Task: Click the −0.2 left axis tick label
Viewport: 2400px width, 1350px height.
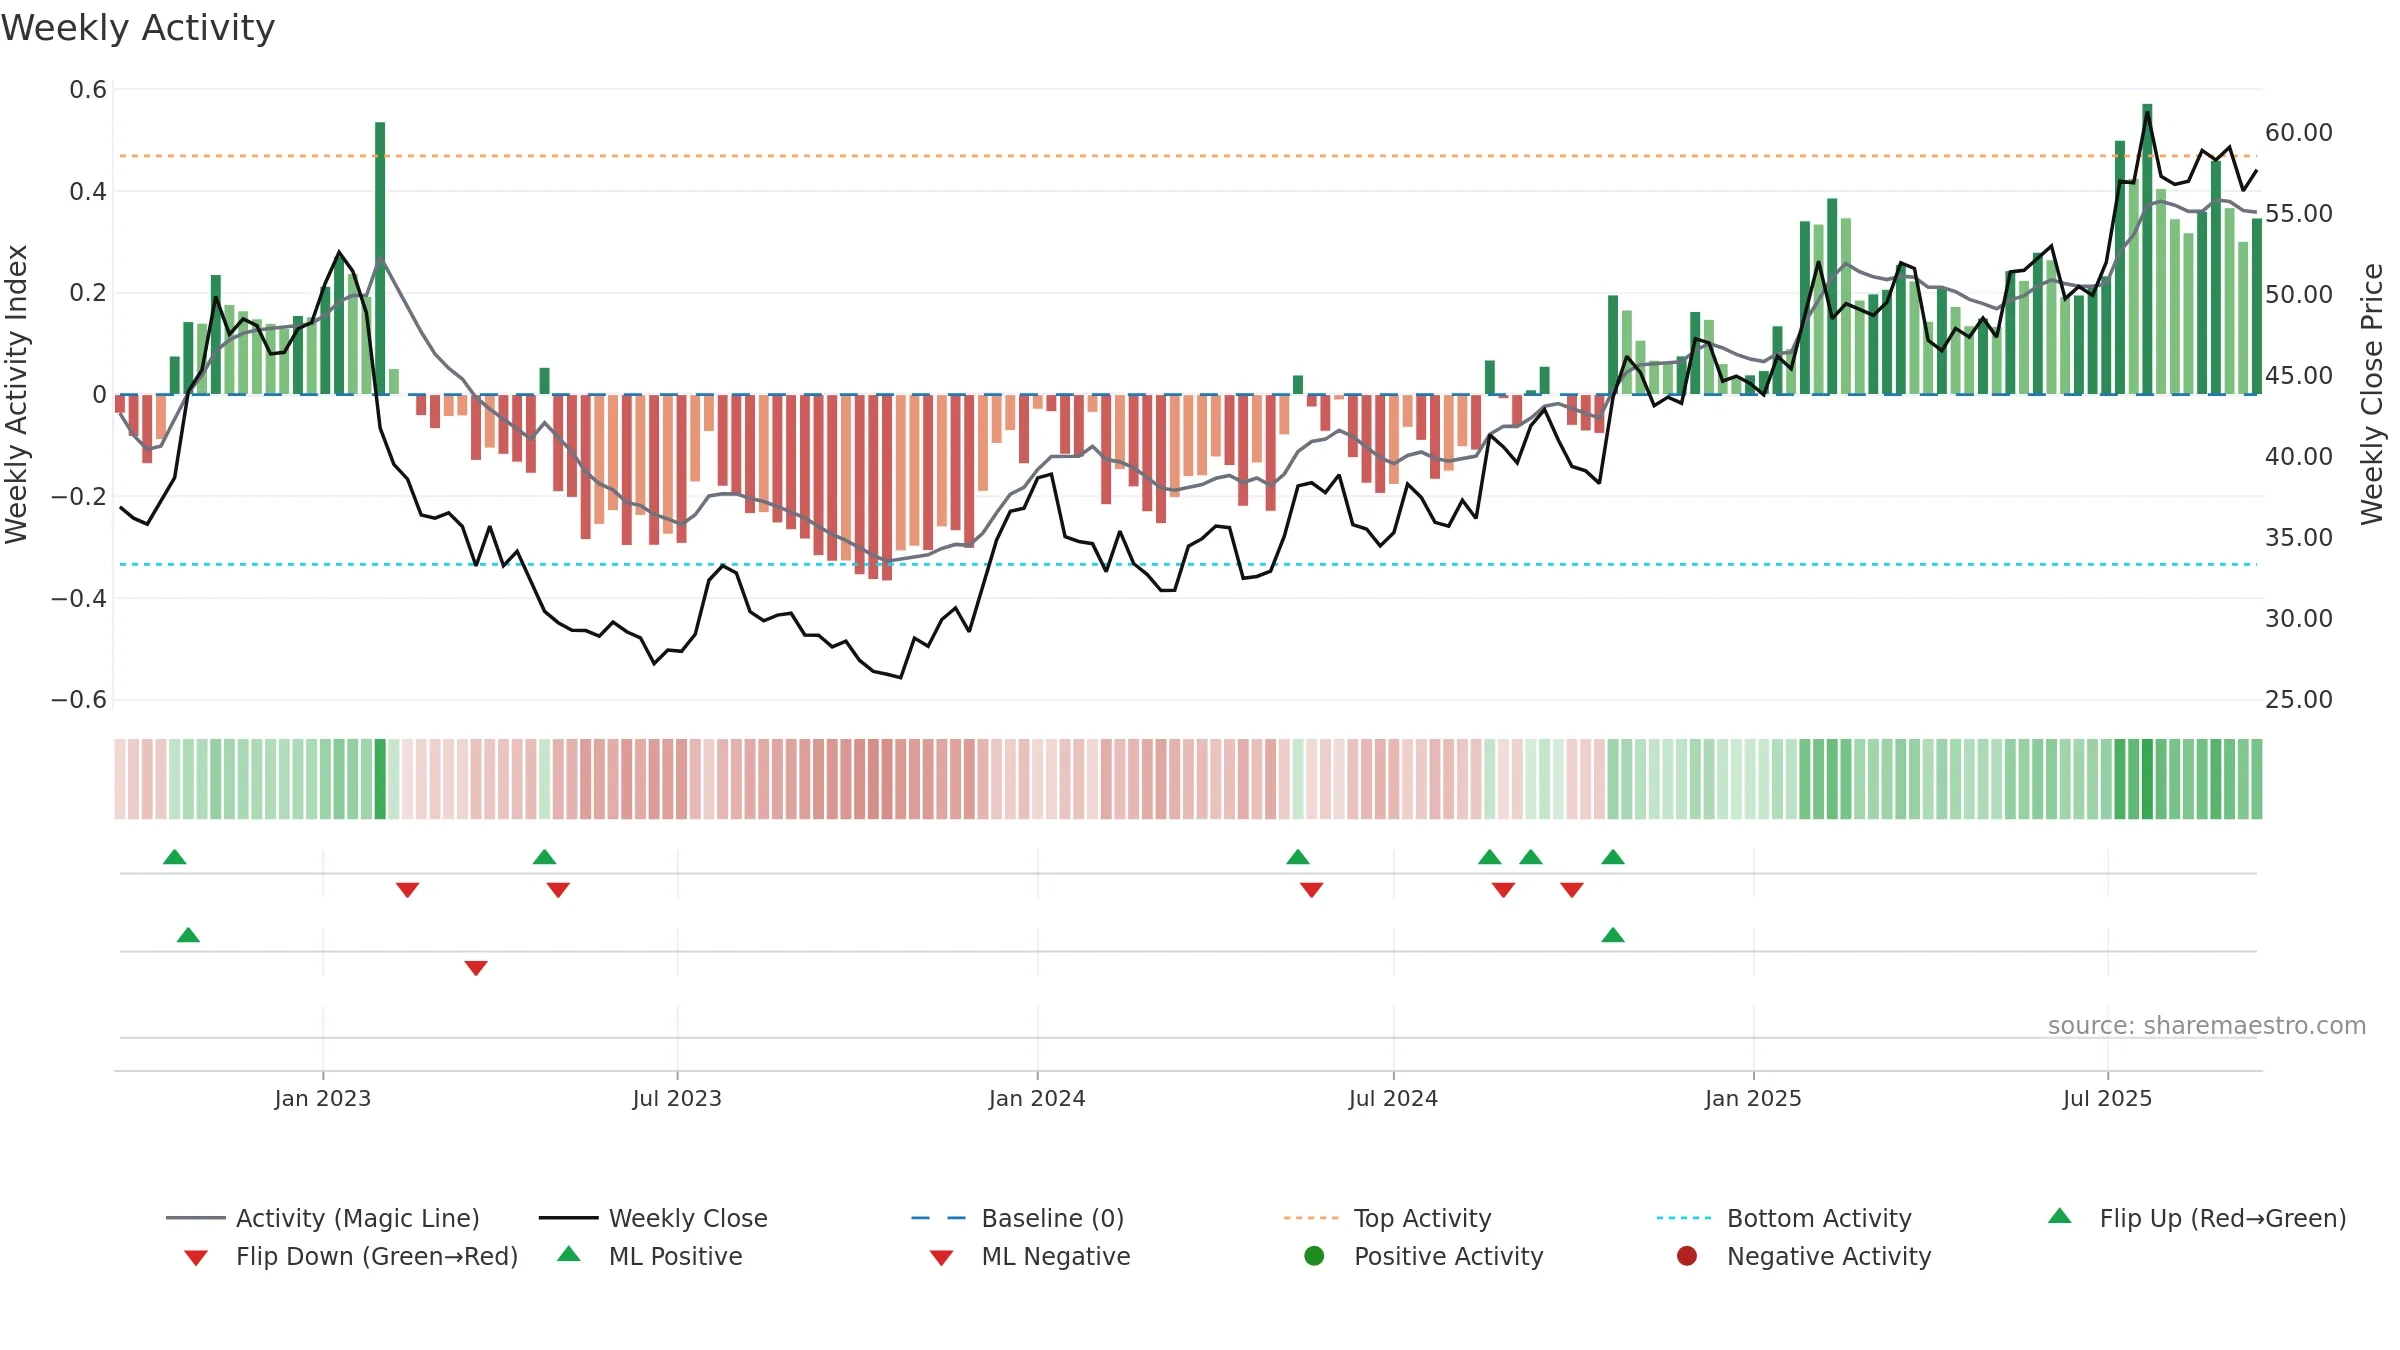Action: [79, 496]
